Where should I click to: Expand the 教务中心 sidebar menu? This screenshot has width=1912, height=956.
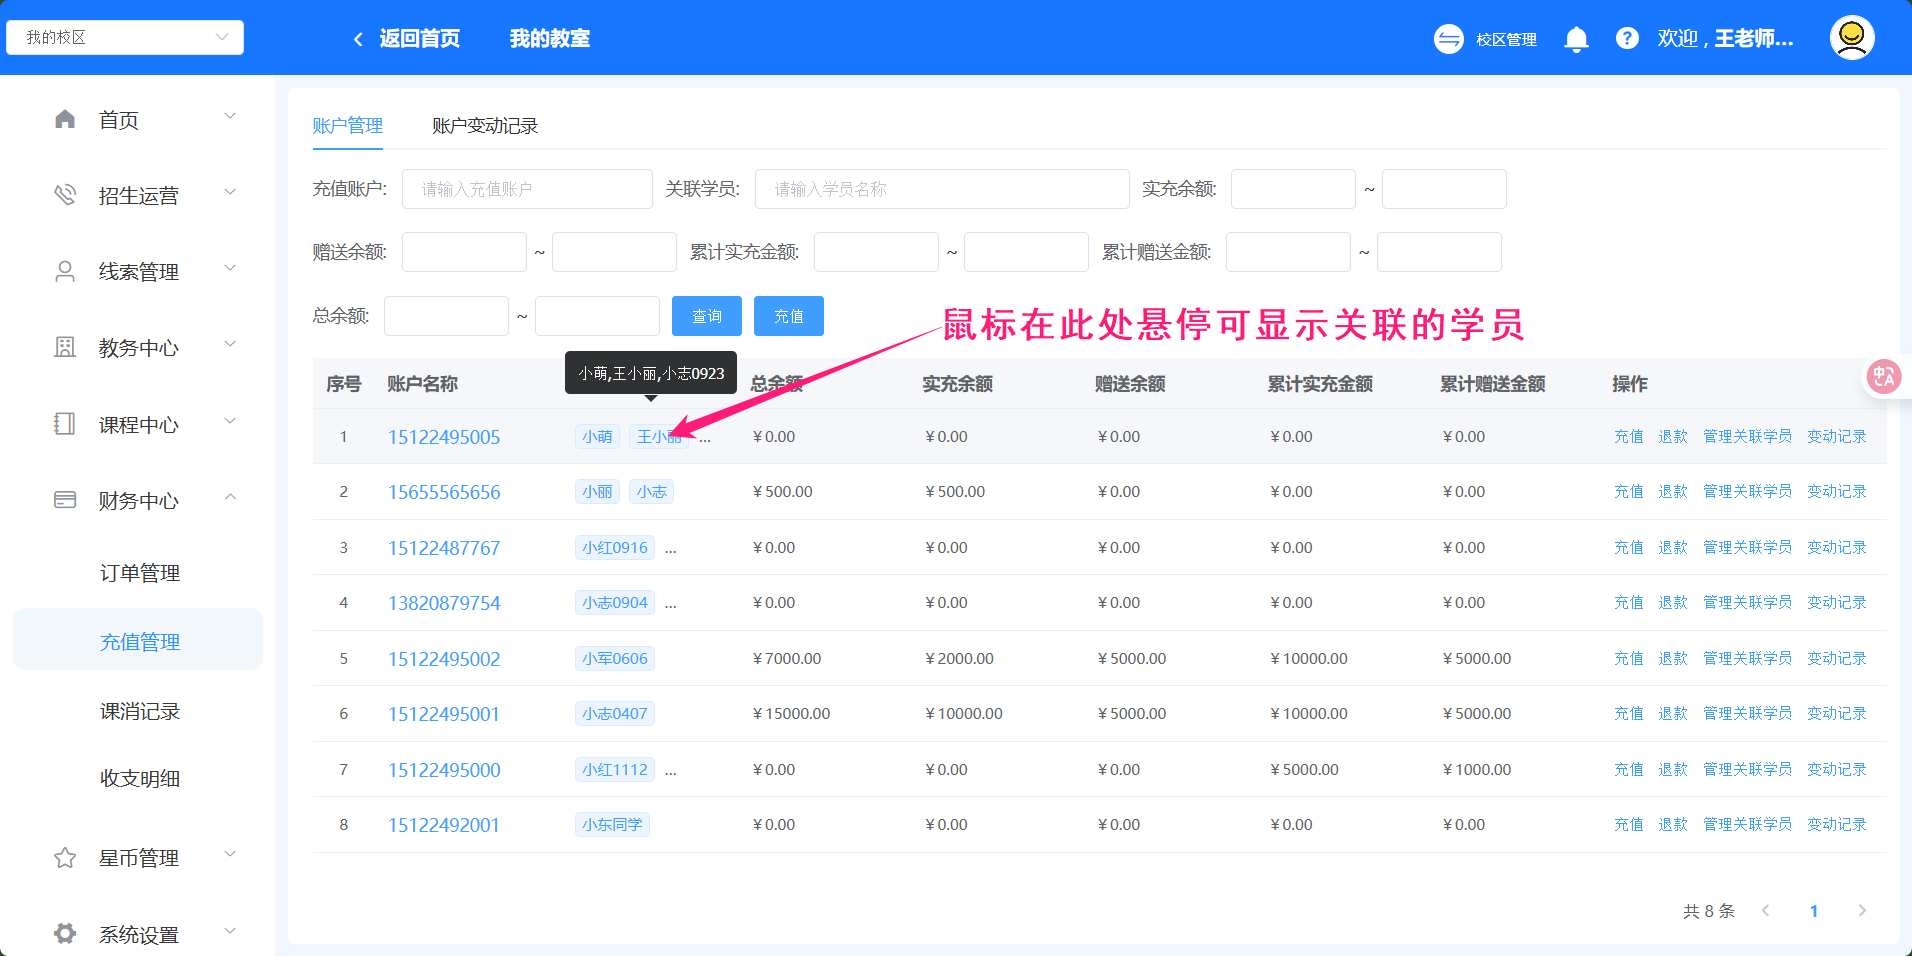tap(138, 348)
